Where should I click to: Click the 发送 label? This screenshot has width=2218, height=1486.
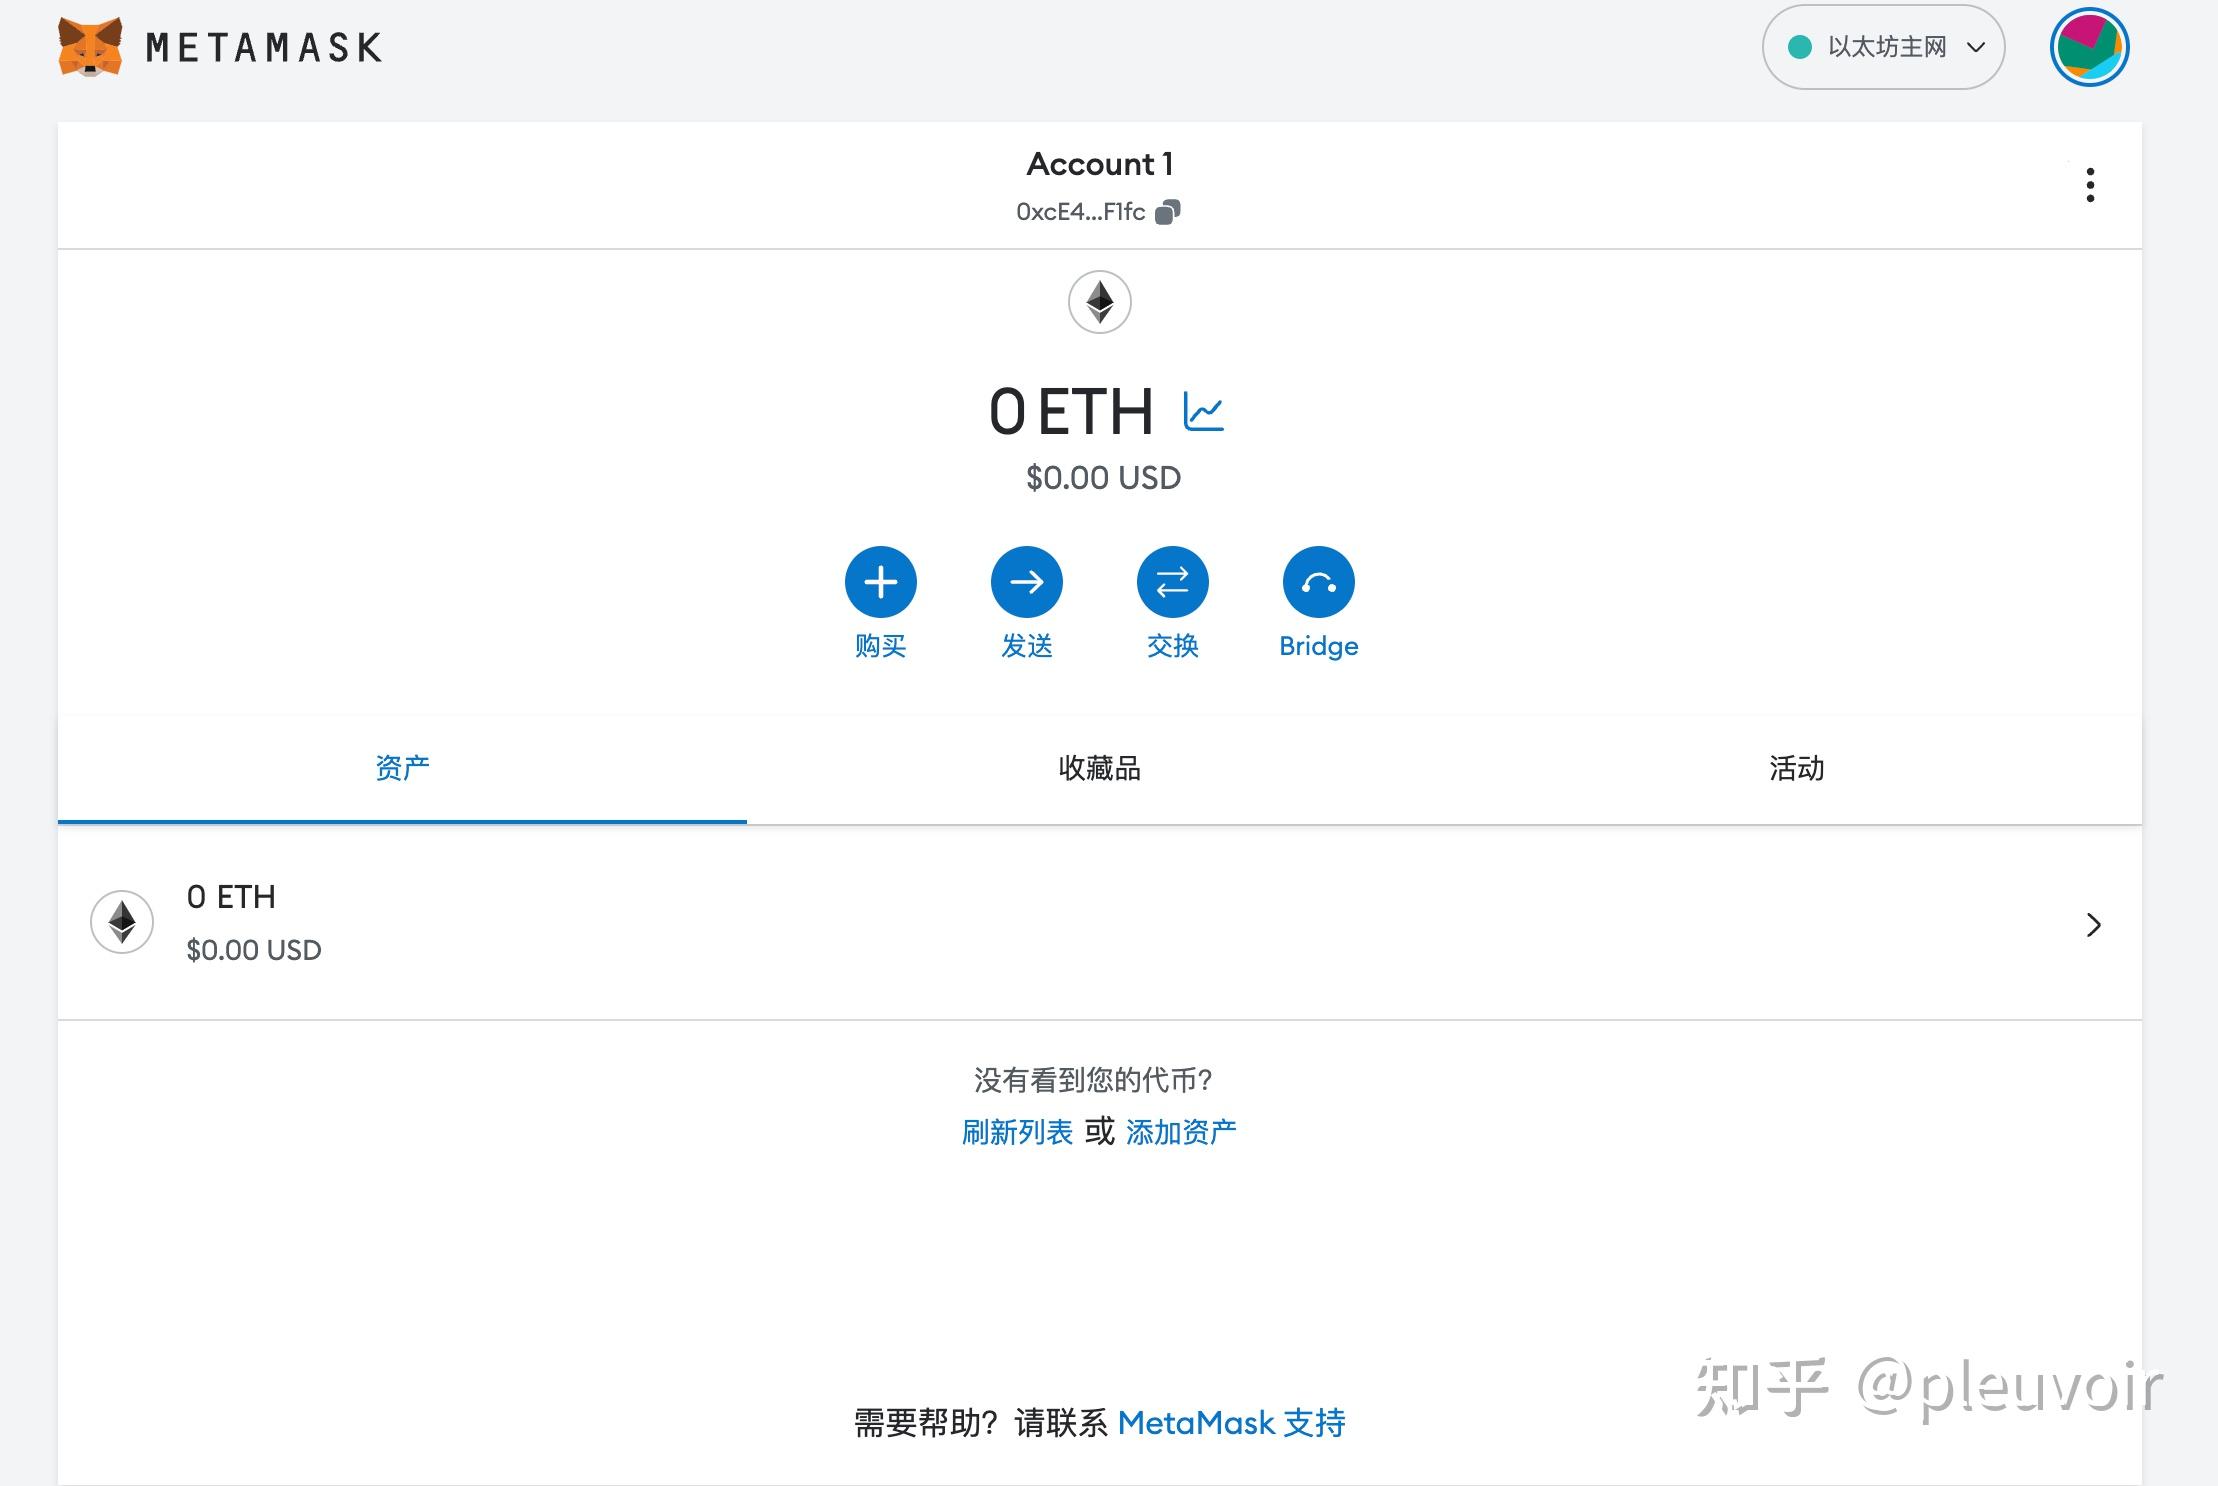click(1027, 646)
